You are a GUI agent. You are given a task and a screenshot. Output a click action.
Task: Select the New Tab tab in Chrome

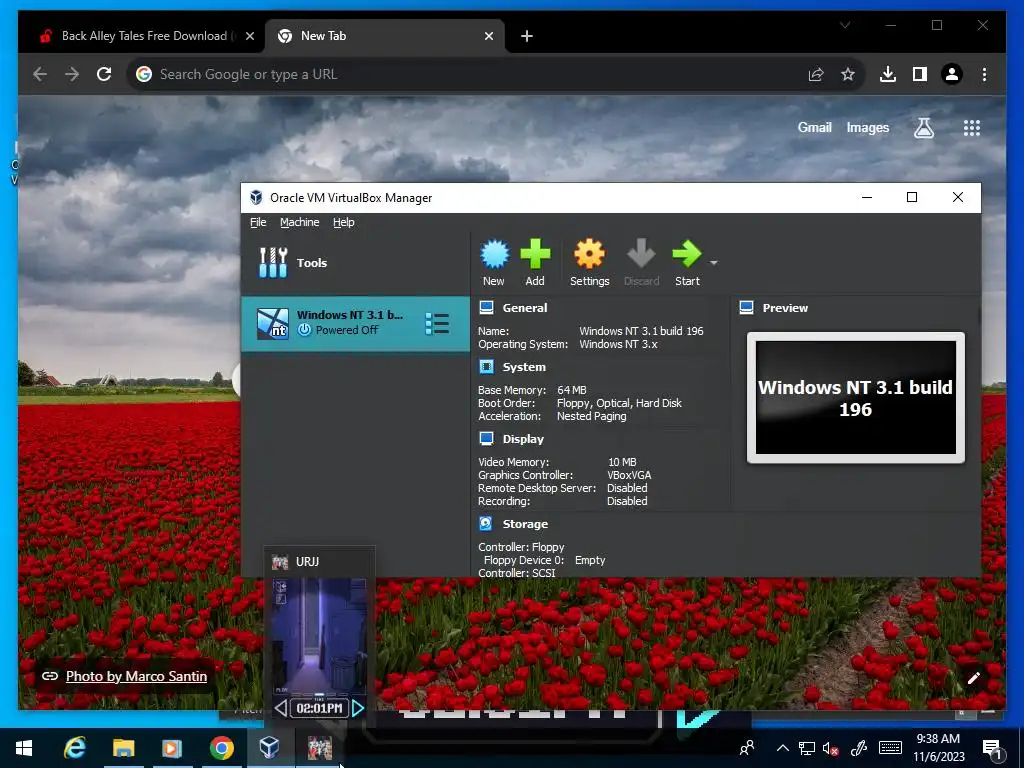(385, 36)
